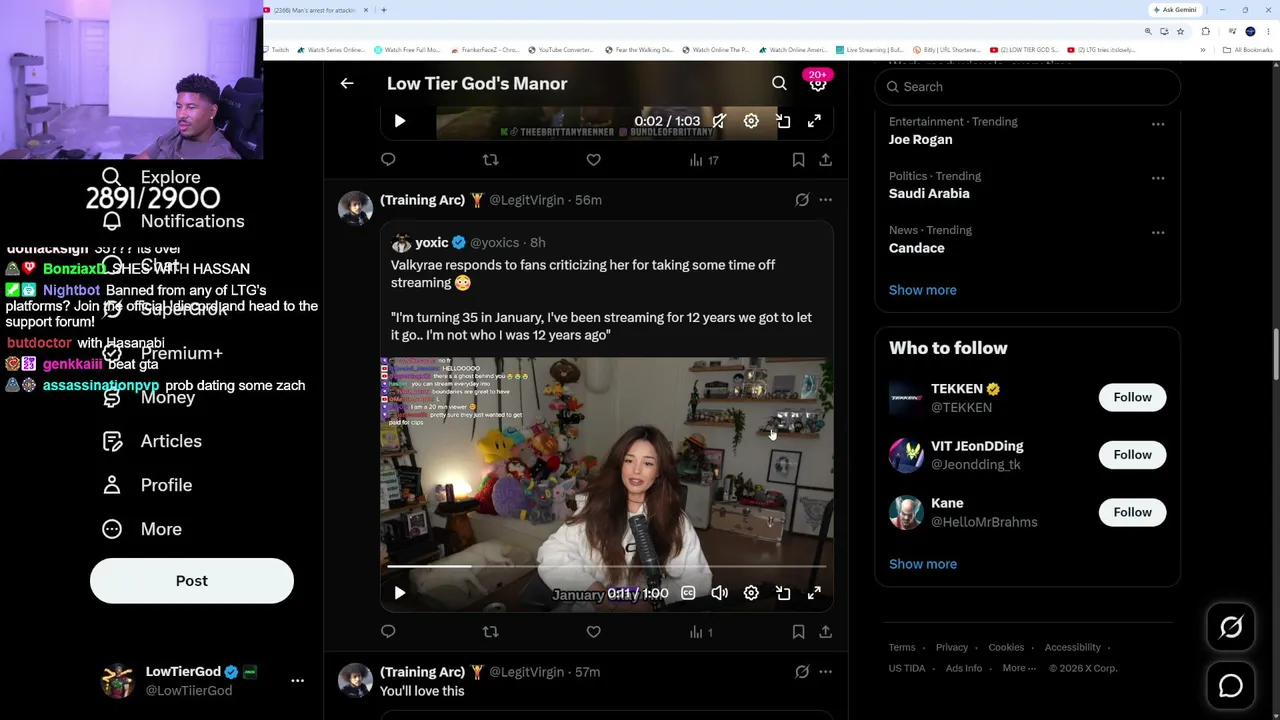Screen dimensions: 1280x720
Task: Enter fullscreen on the 0:02 / 1:03 video
Action: click(815, 121)
